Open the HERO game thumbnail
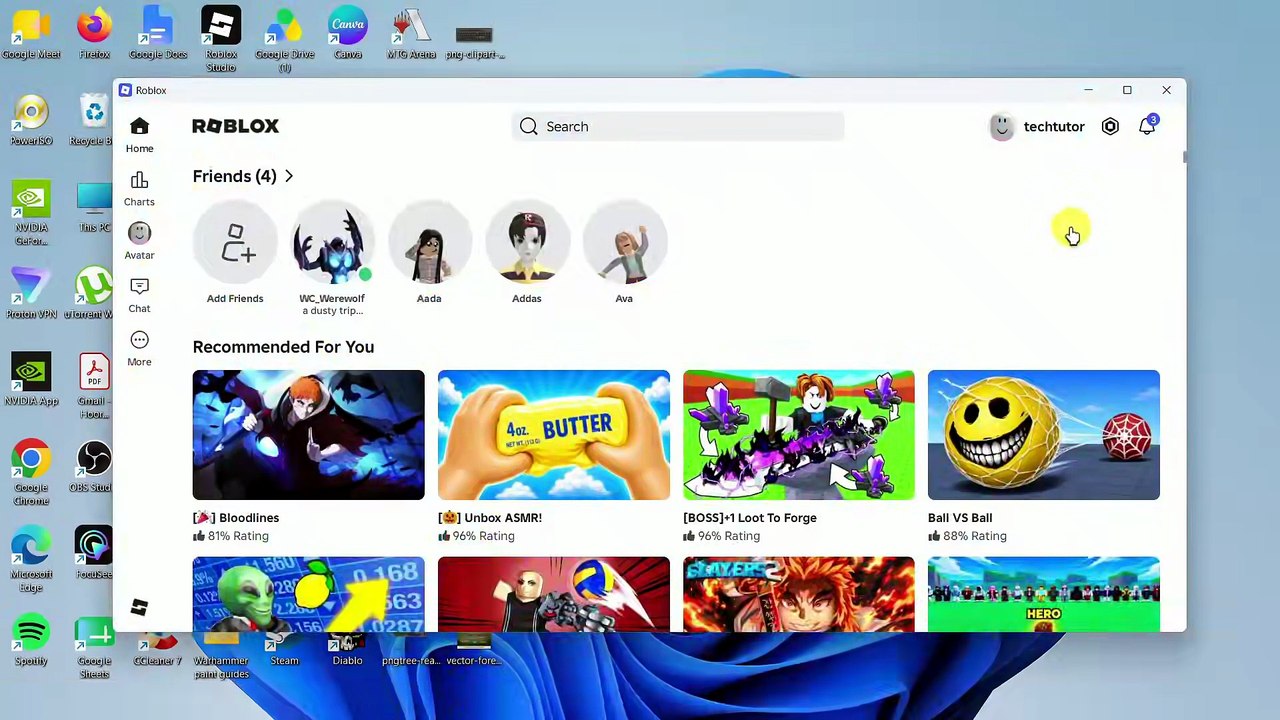This screenshot has width=1280, height=720. (x=1043, y=594)
